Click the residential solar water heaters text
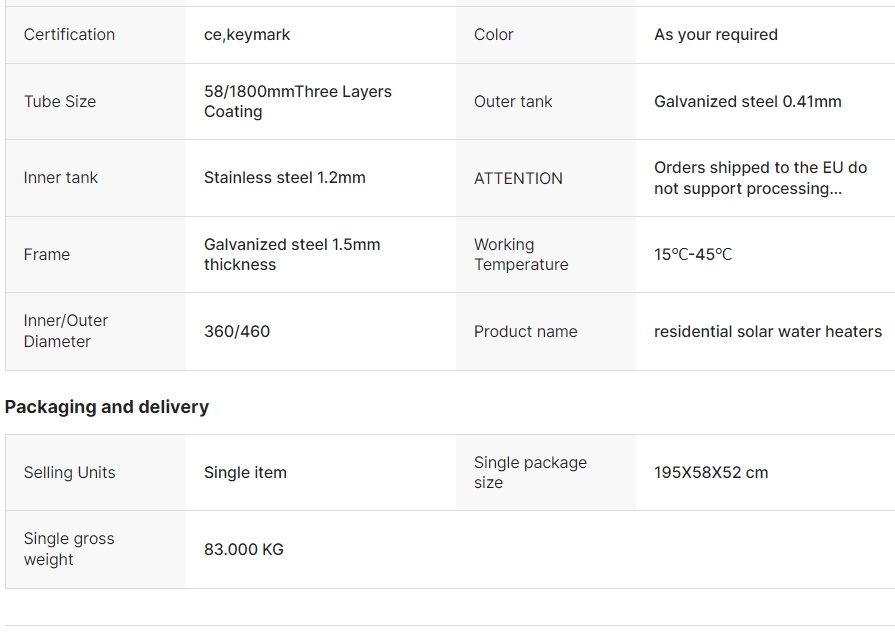Viewport: 895px width, 635px height. [x=767, y=332]
